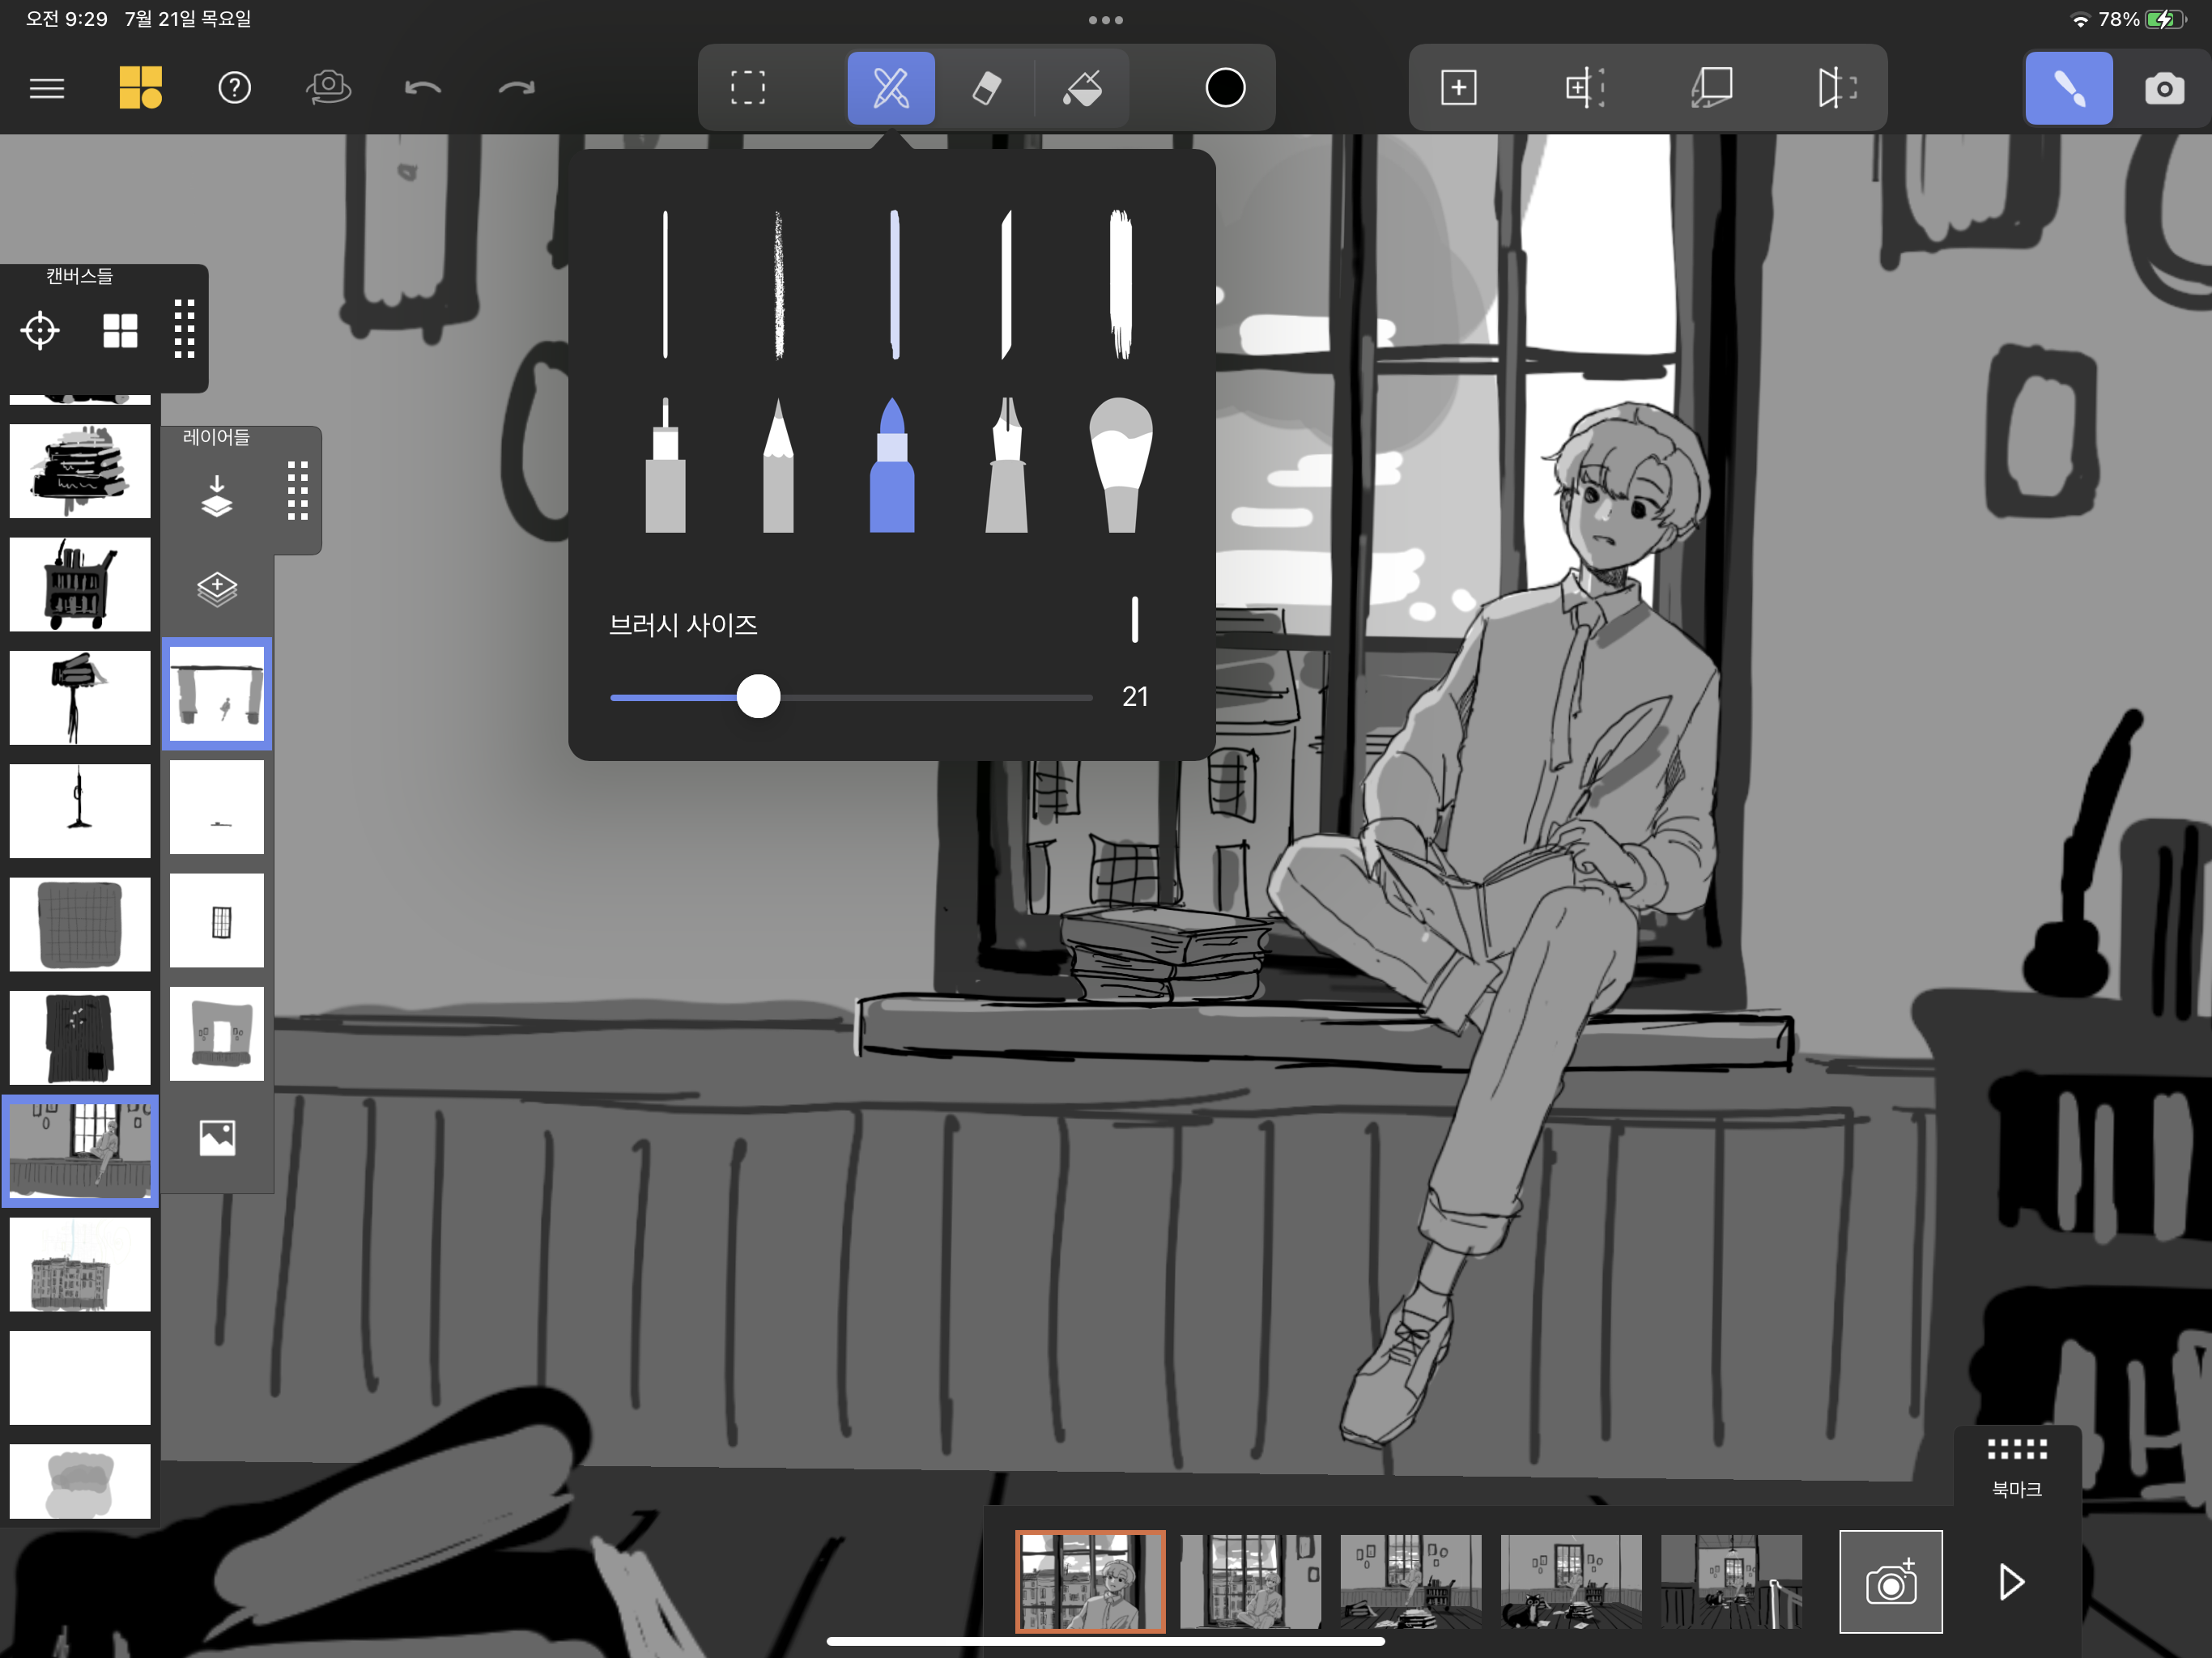Viewport: 2212px width, 1658px height.
Task: Open the fifth bookmark thumbnail
Action: 1731,1582
